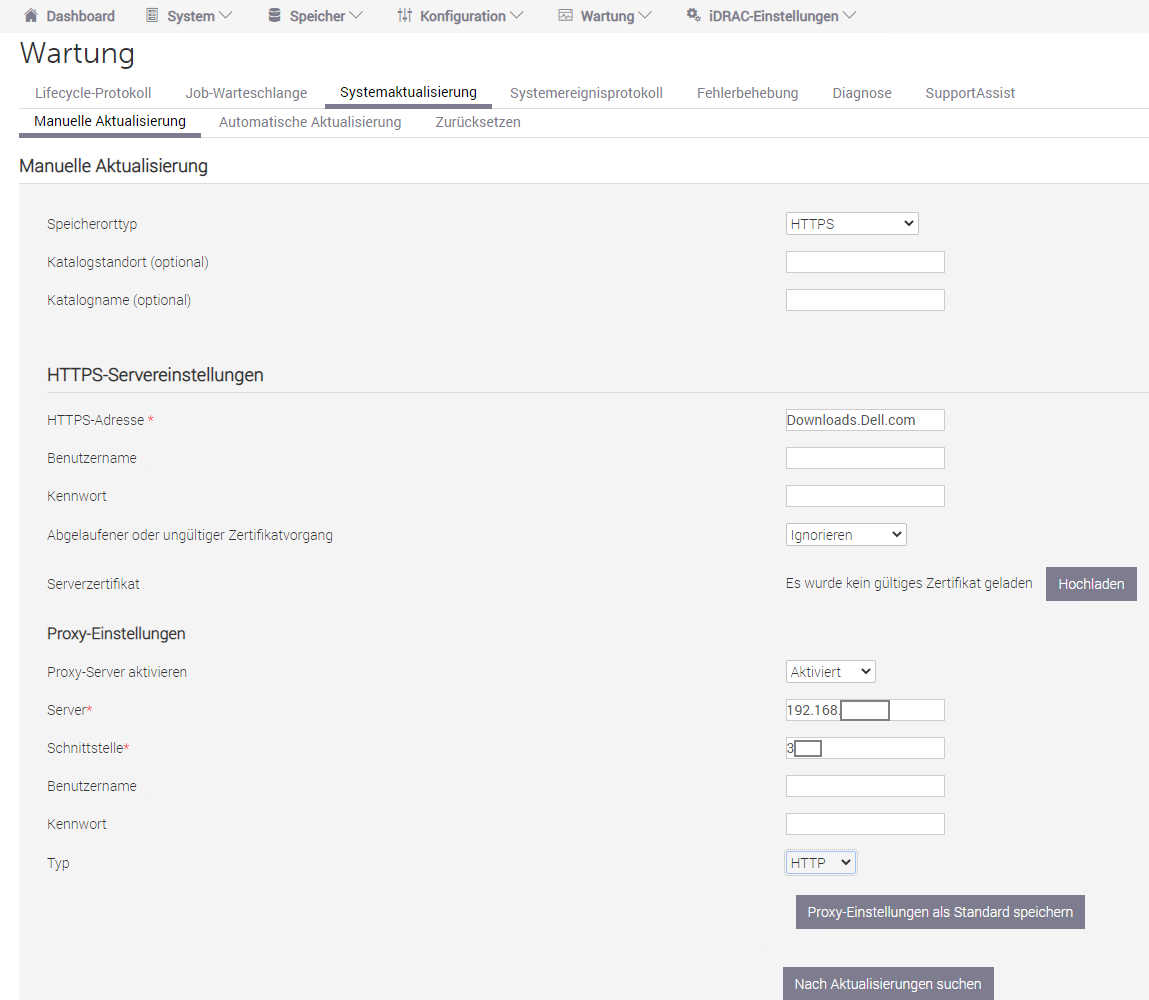Image resolution: width=1149 pixels, height=1000 pixels.
Task: Click the Schnittstelle port field
Action: click(x=865, y=748)
